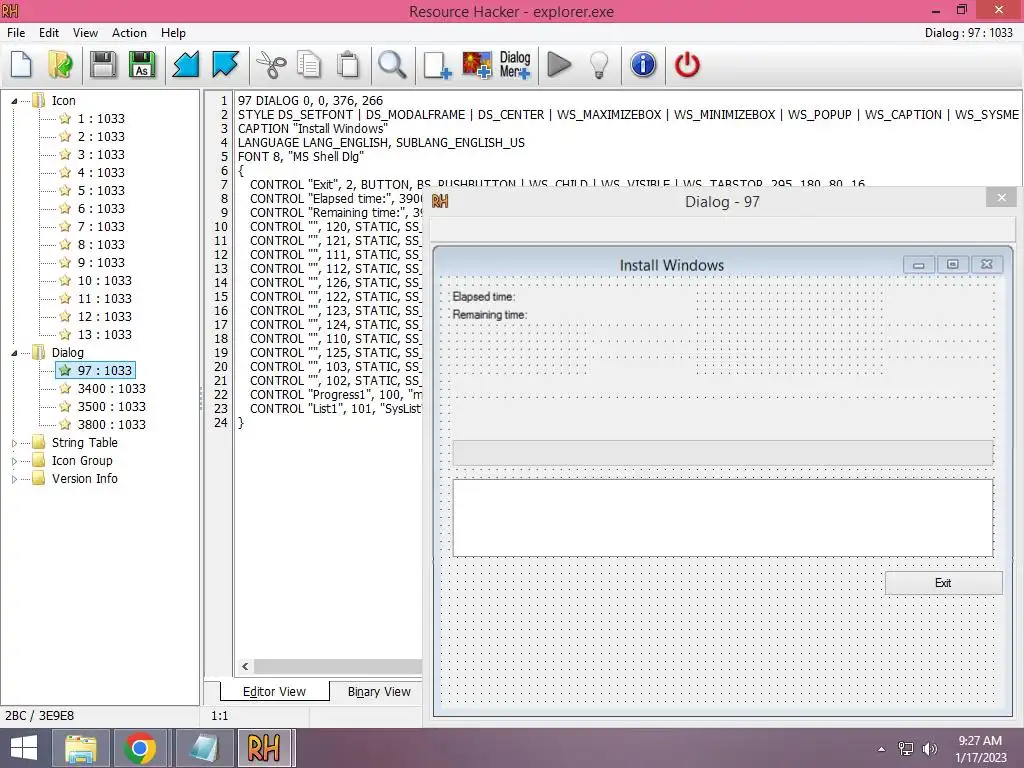Viewport: 1024px width, 768px height.
Task: Click the CAPTION "Install Windows" line in editor
Action: [x=312, y=129]
